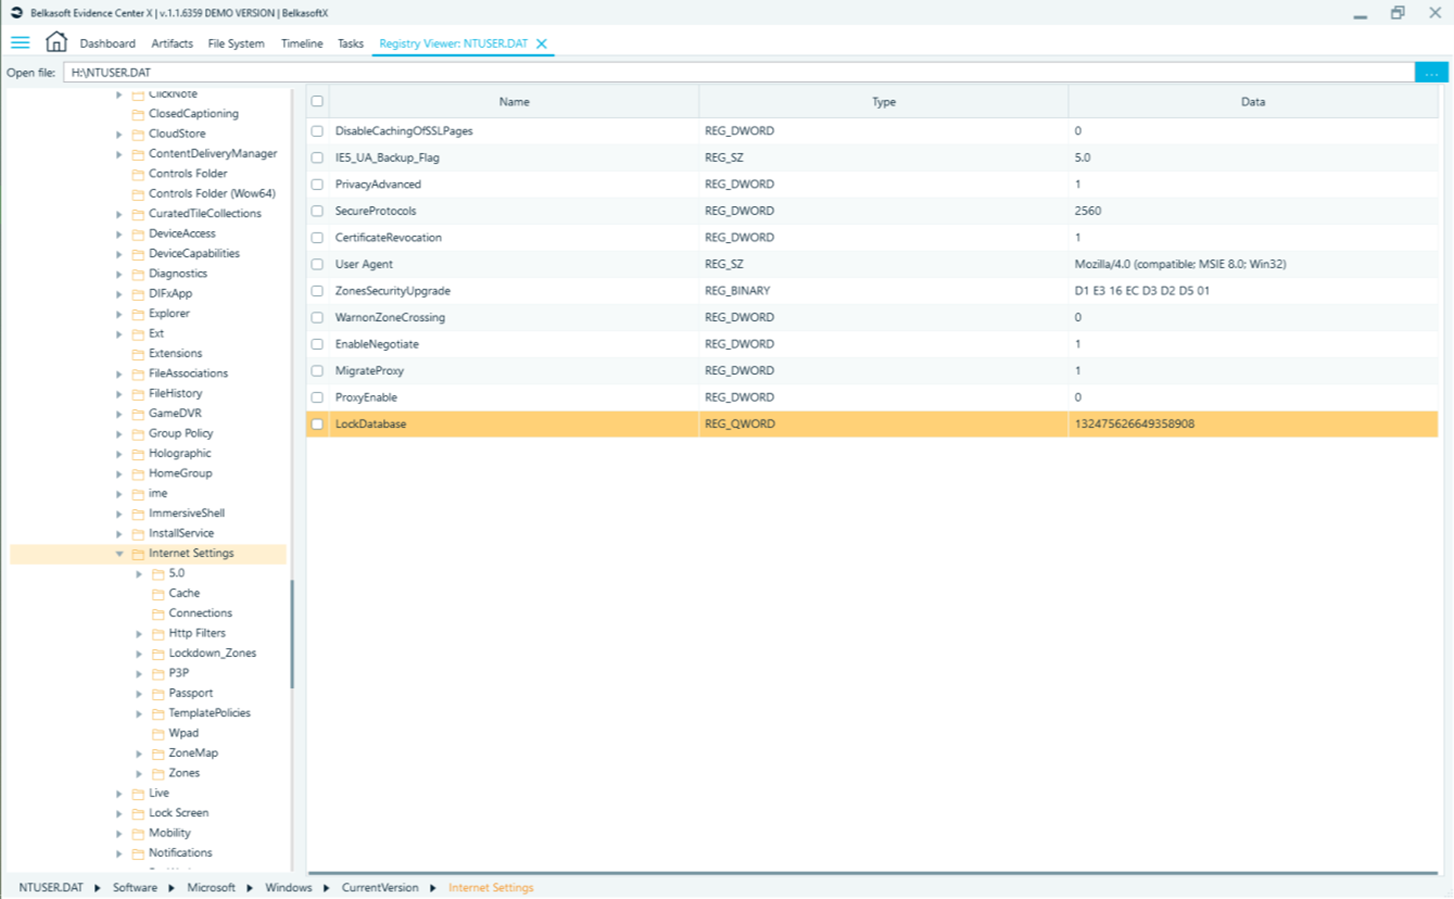Click the Belkasoft app logo icon
Screen dimensions: 1454x899
(16, 13)
